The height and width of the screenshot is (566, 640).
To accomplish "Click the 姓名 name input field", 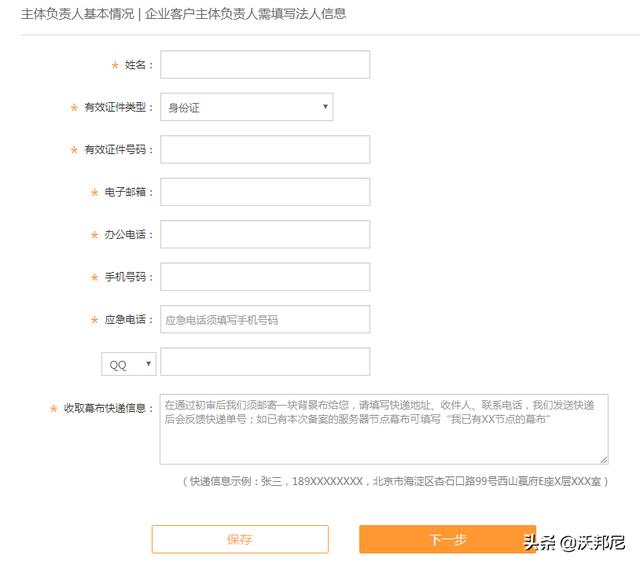I will coord(265,64).
